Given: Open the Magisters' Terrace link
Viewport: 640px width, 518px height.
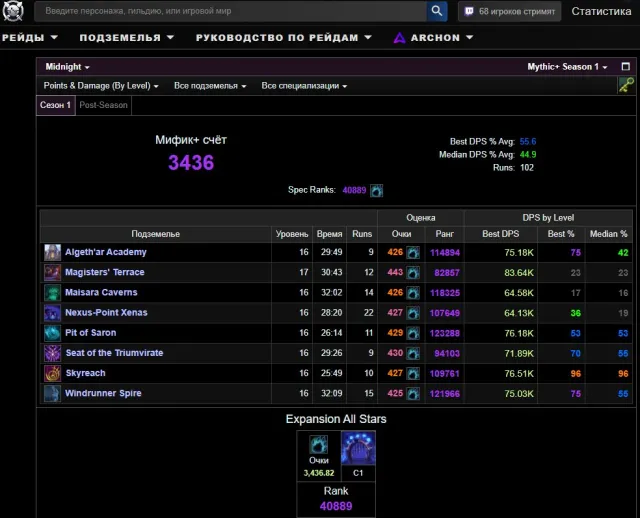Looking at the screenshot, I should click(x=105, y=272).
